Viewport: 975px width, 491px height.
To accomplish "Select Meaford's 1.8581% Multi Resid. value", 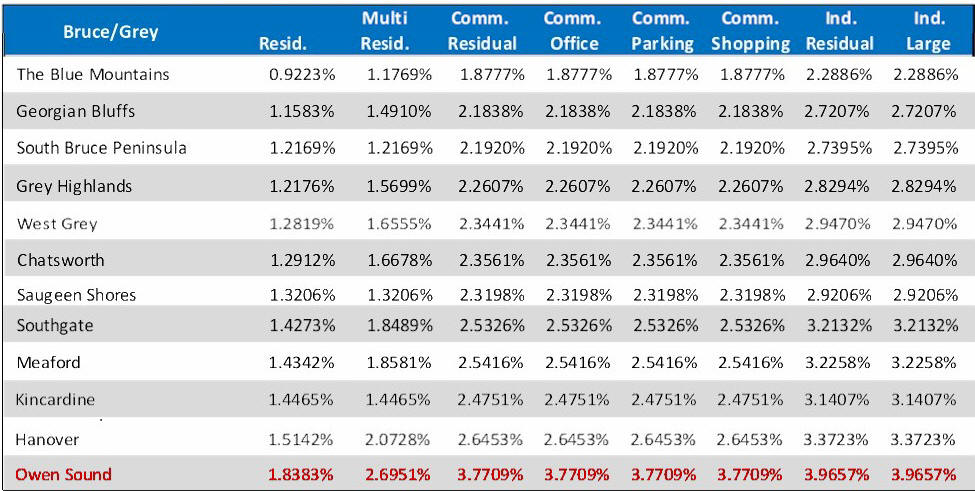I will [399, 362].
